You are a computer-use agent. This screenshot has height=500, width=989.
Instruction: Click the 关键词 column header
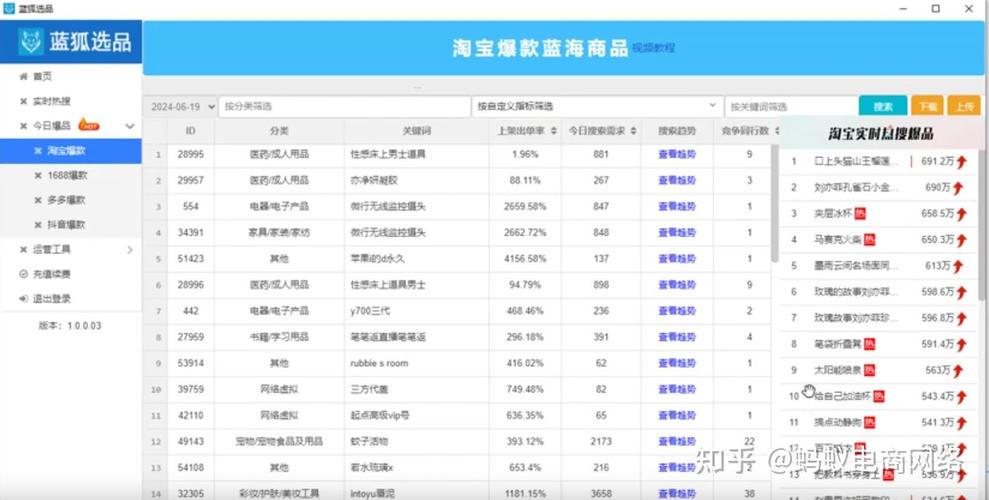[x=416, y=131]
